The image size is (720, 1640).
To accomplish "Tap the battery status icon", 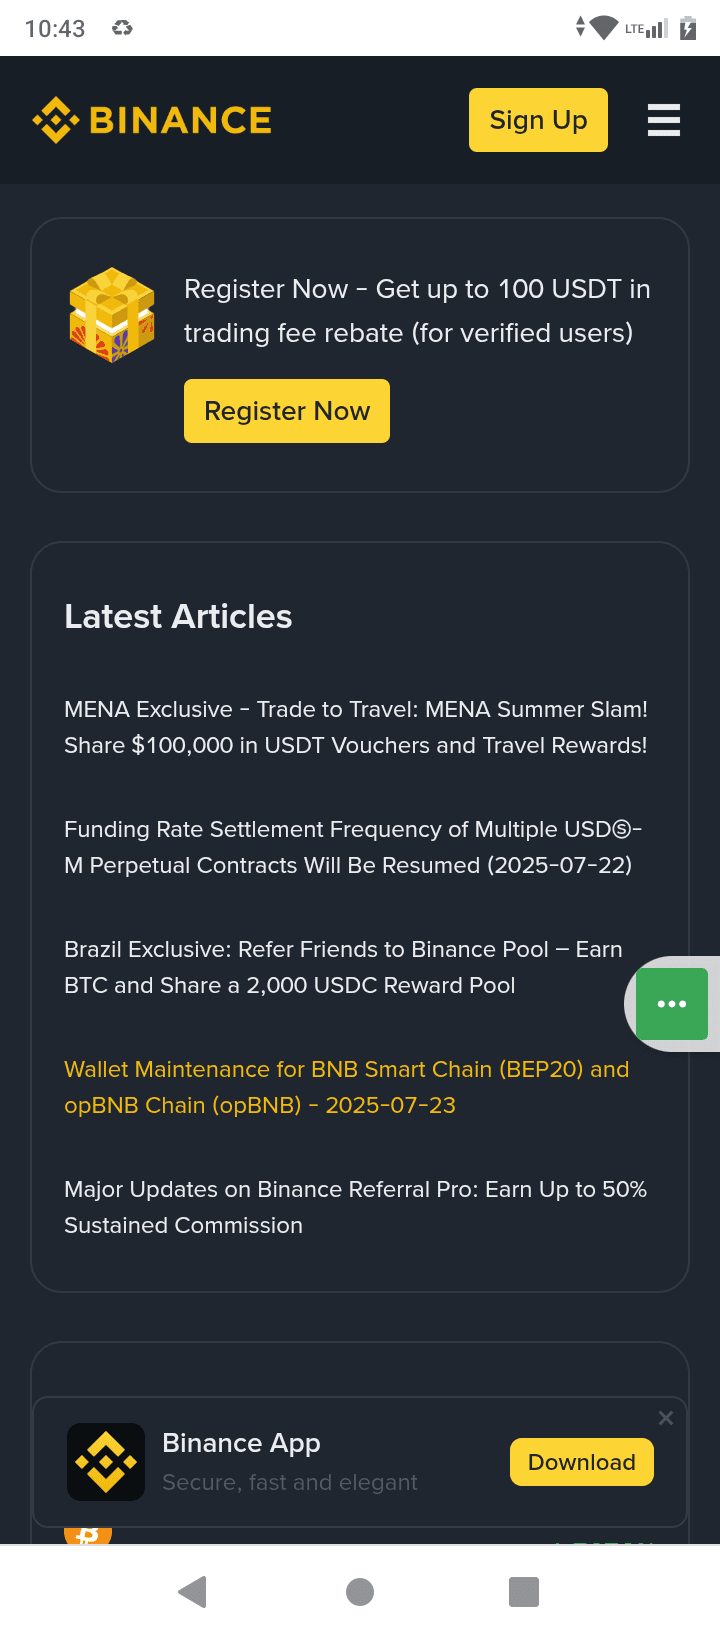I will click(x=688, y=28).
